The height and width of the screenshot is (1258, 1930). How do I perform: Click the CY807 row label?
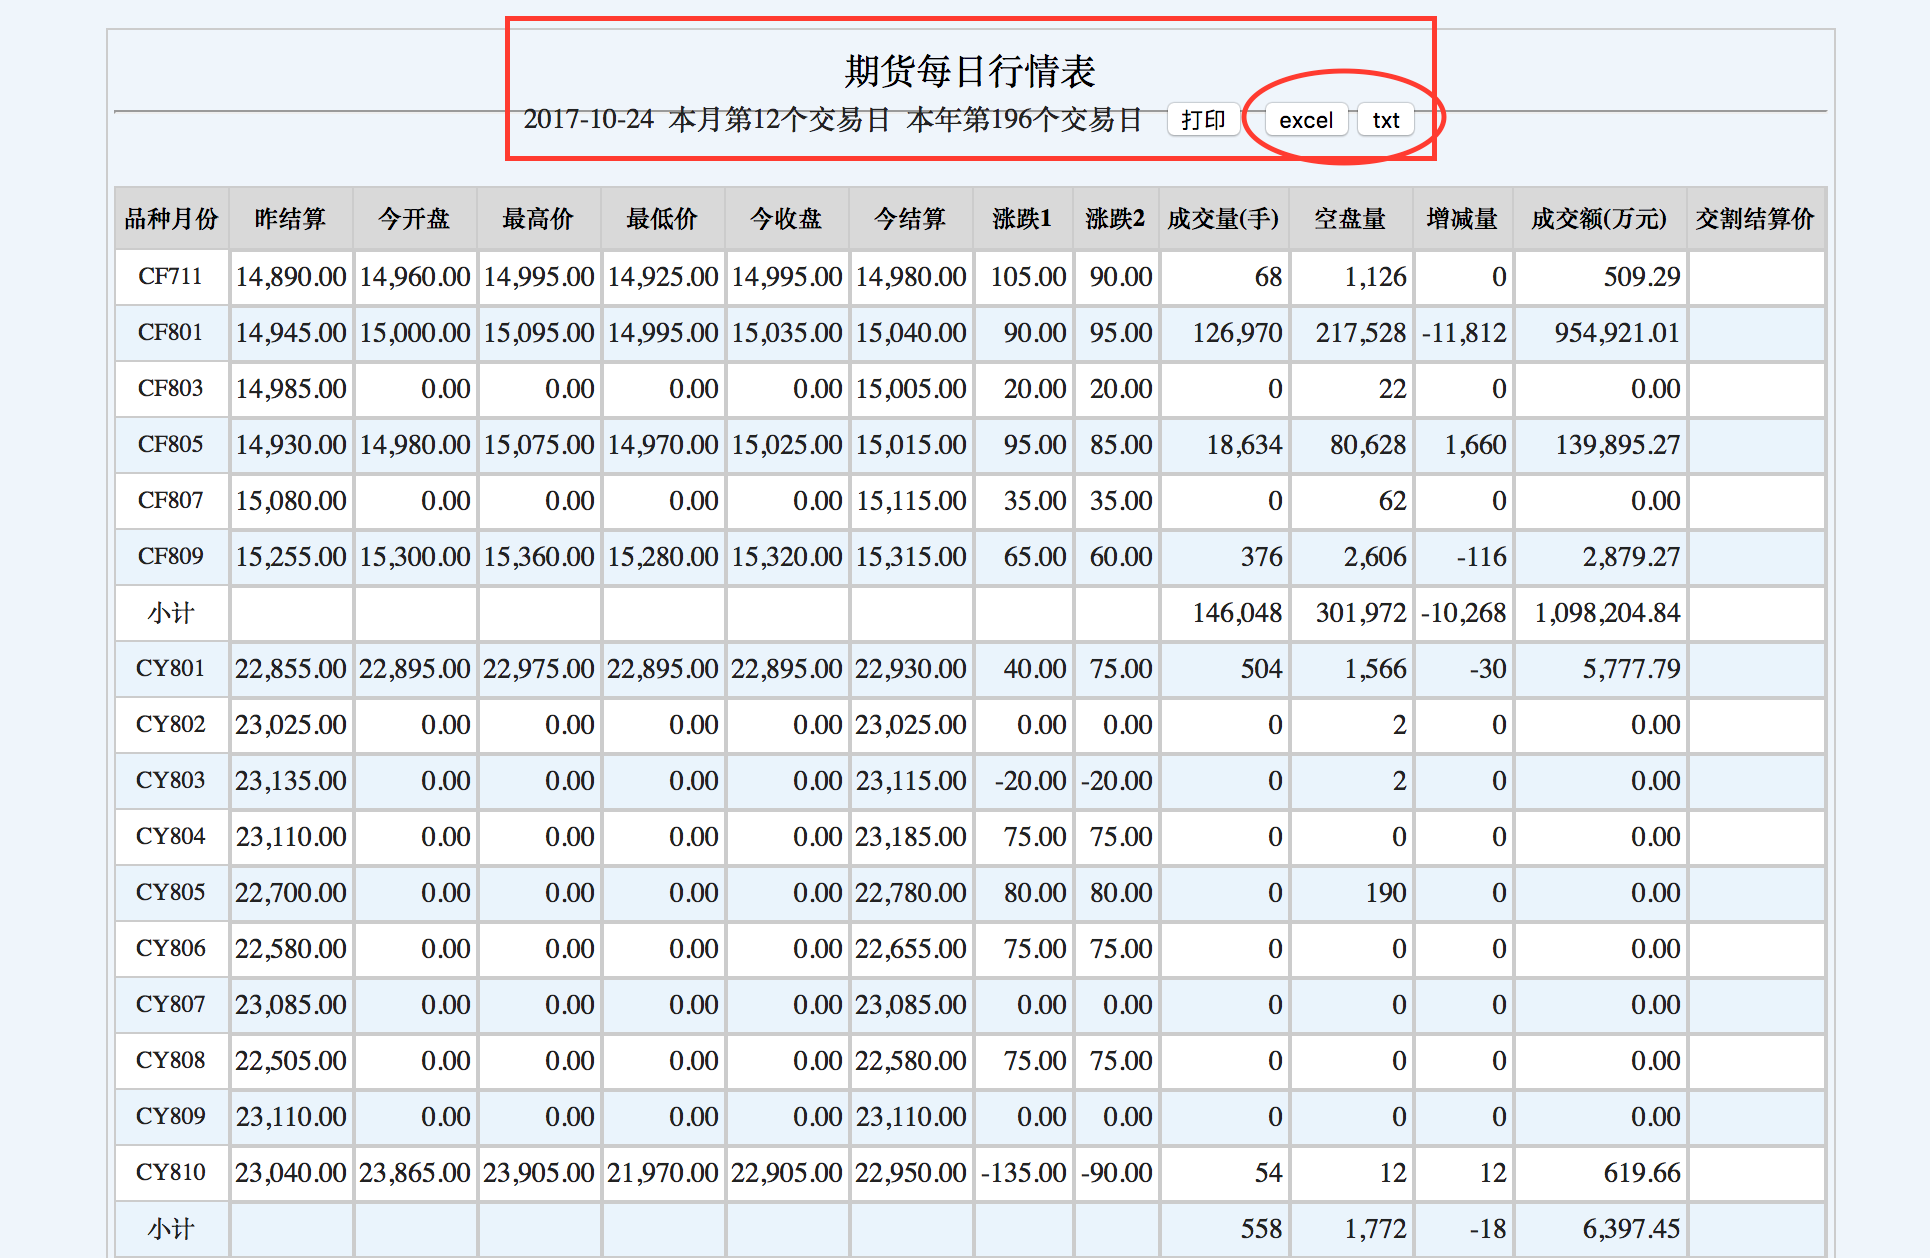(171, 1004)
